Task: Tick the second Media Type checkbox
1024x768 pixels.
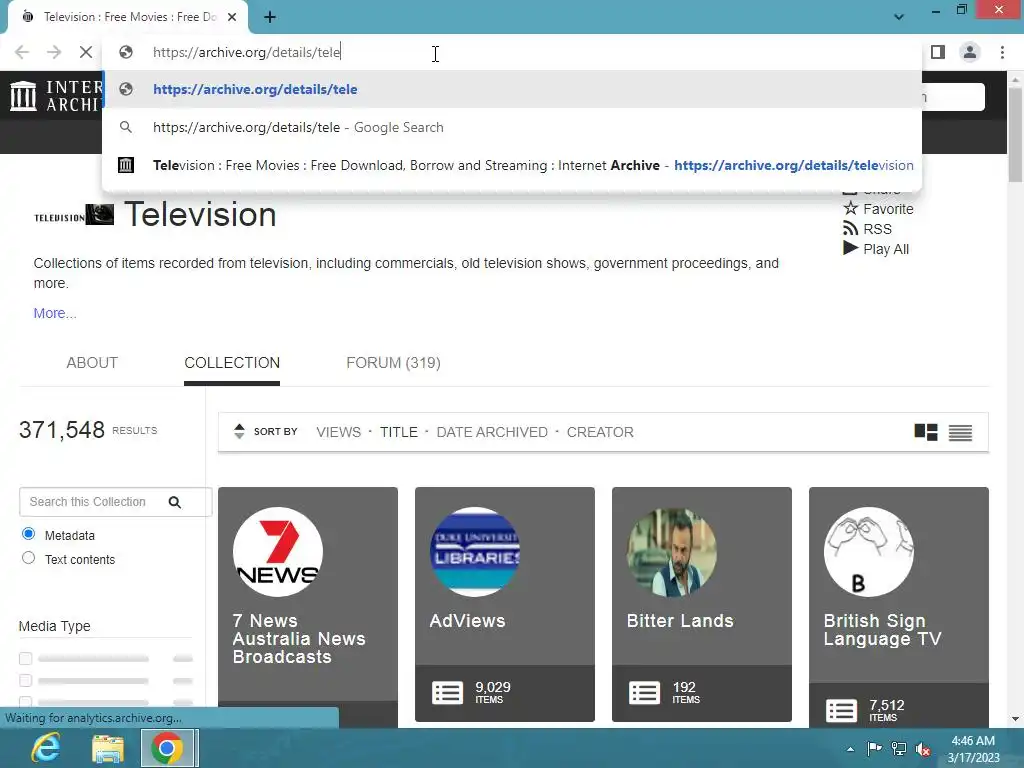Action: [25, 680]
